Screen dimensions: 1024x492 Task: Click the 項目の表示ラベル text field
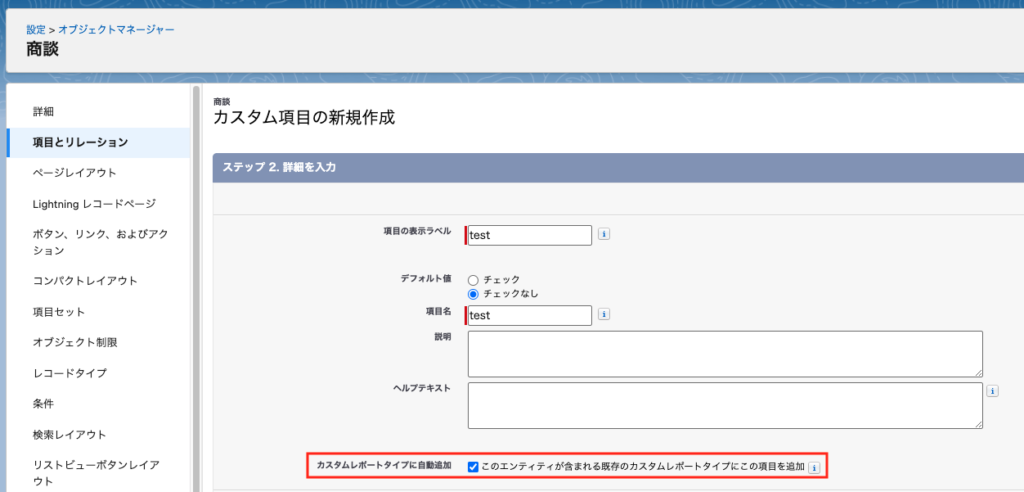[x=530, y=235]
